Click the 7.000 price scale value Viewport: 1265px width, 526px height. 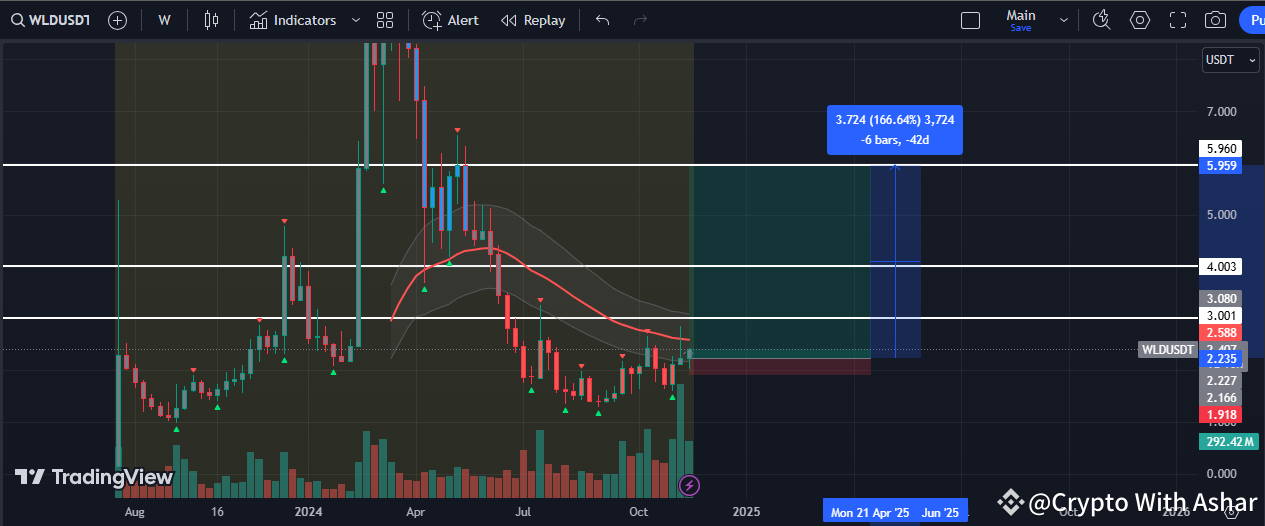1221,112
